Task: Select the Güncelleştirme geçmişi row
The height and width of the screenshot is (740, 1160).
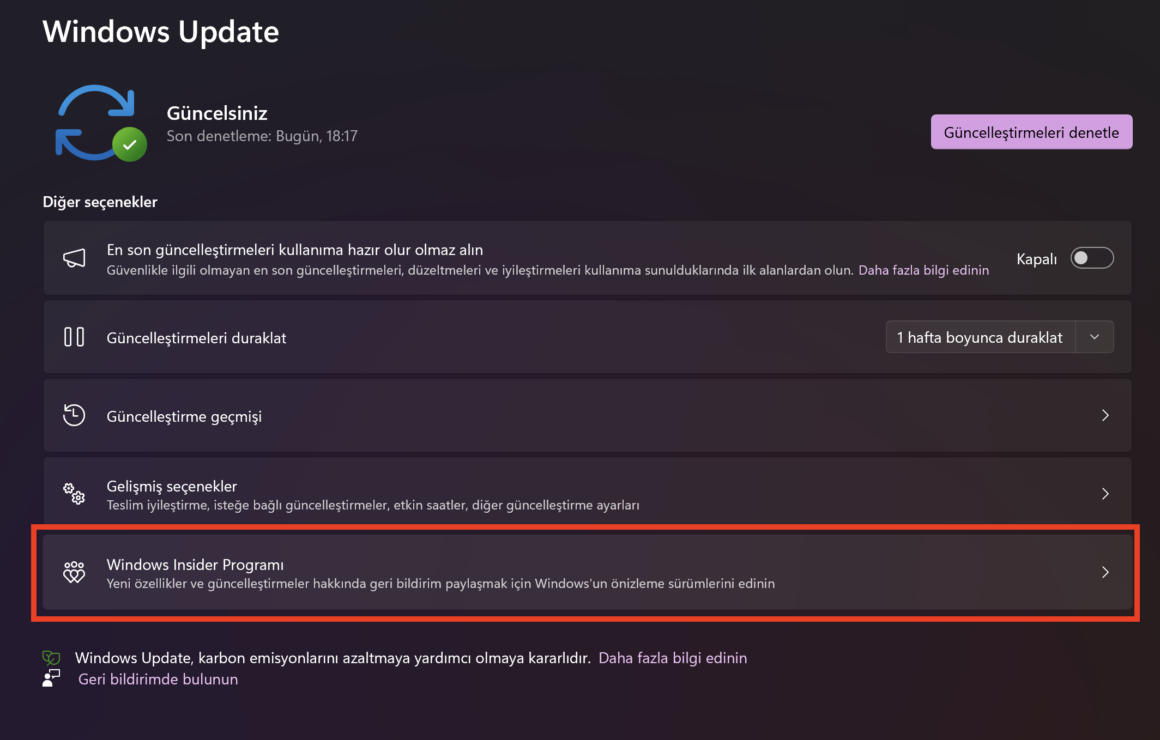Action: point(587,415)
